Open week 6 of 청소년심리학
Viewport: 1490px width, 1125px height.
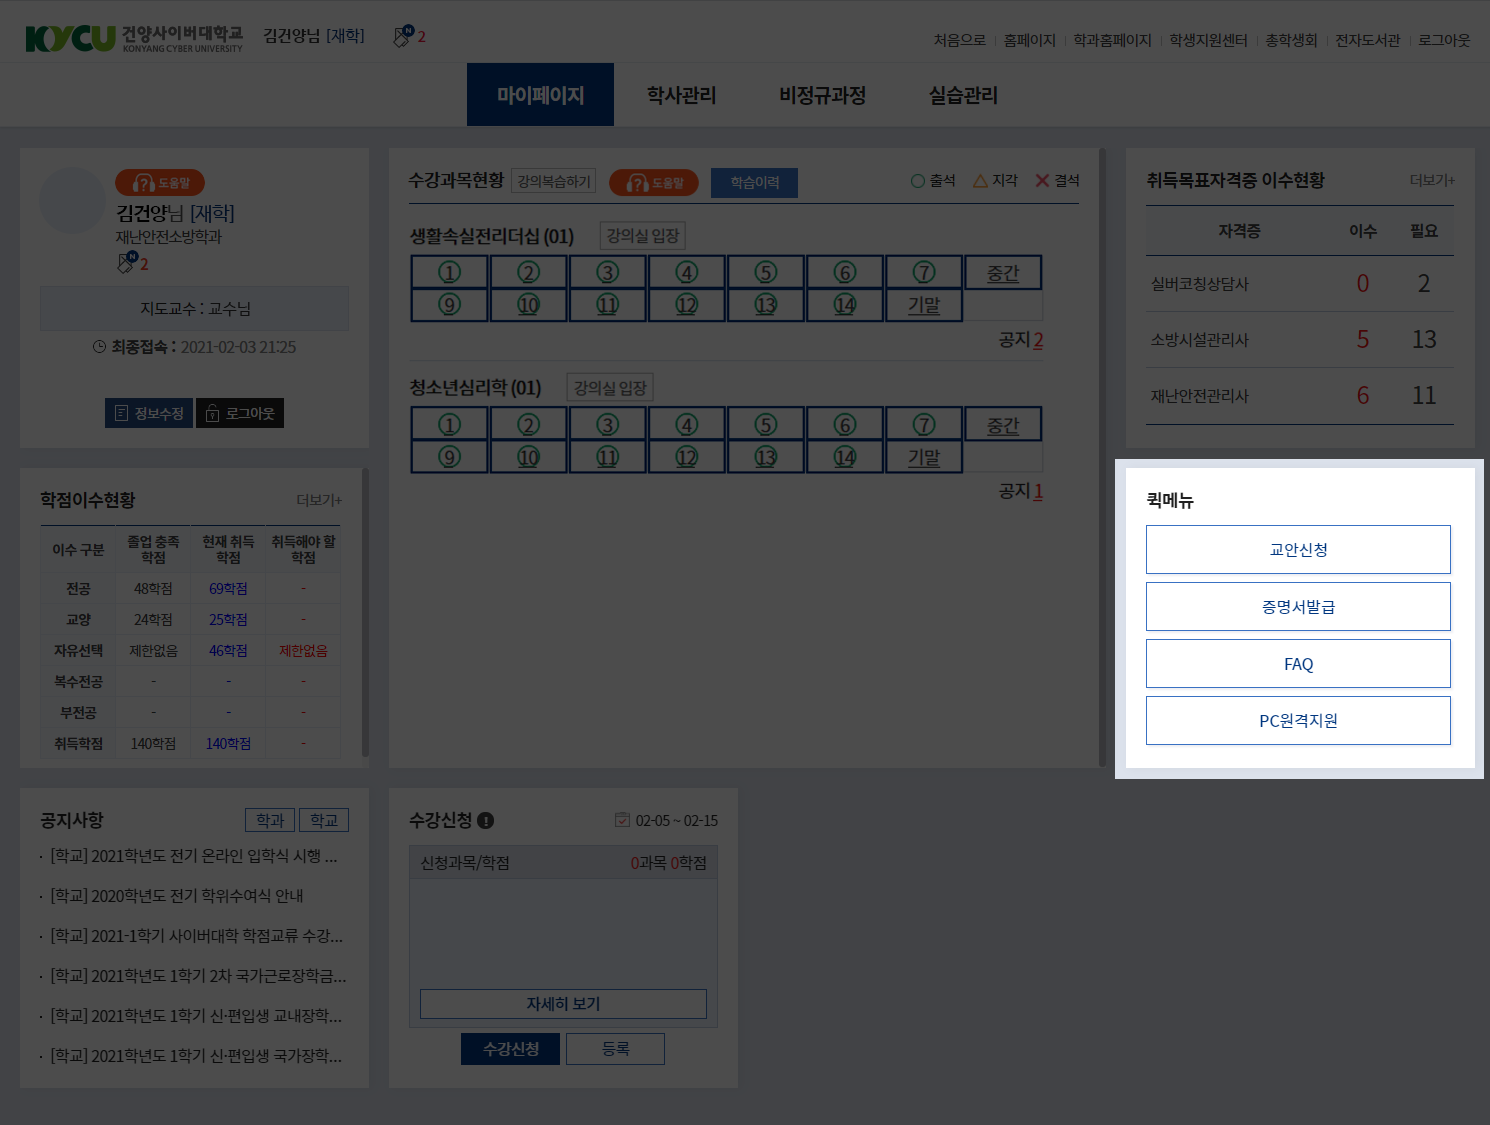coord(845,424)
